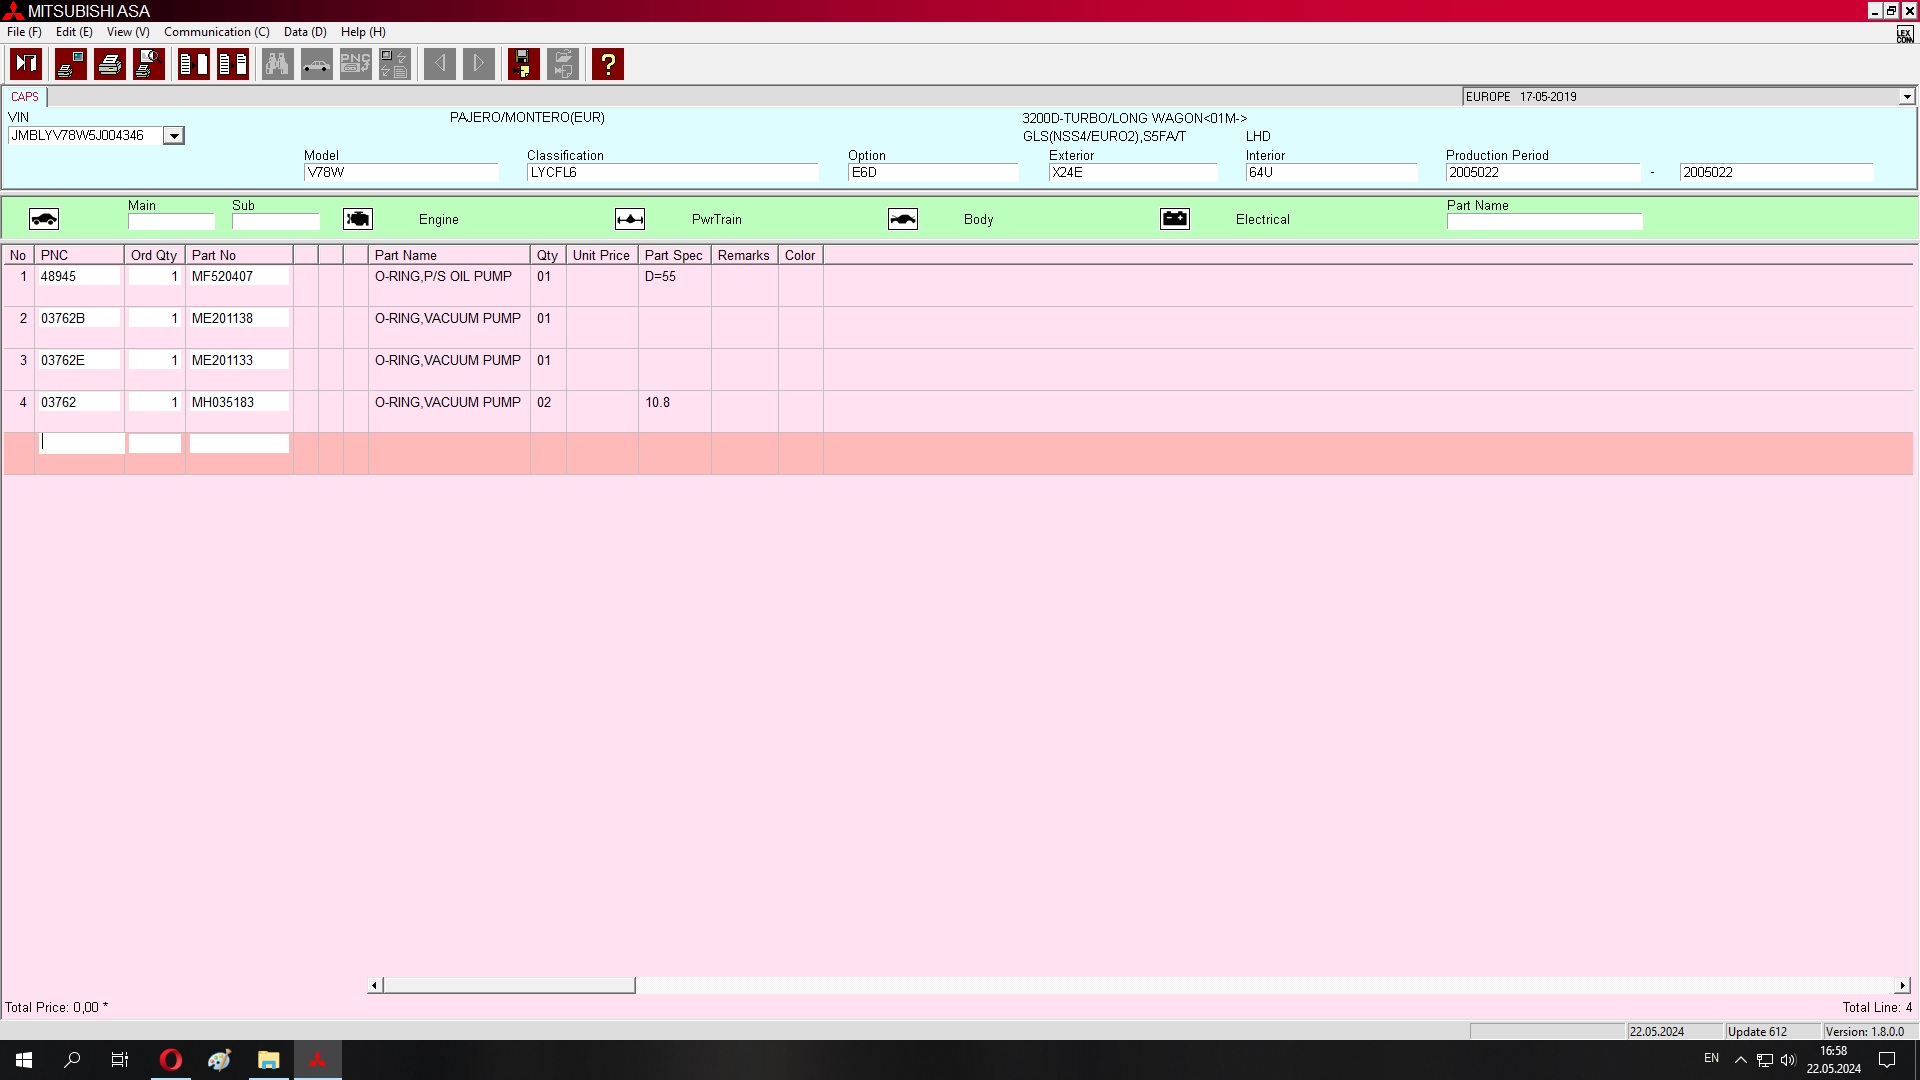Click the car toolbar icon
1920x1080 pixels.
[317, 64]
